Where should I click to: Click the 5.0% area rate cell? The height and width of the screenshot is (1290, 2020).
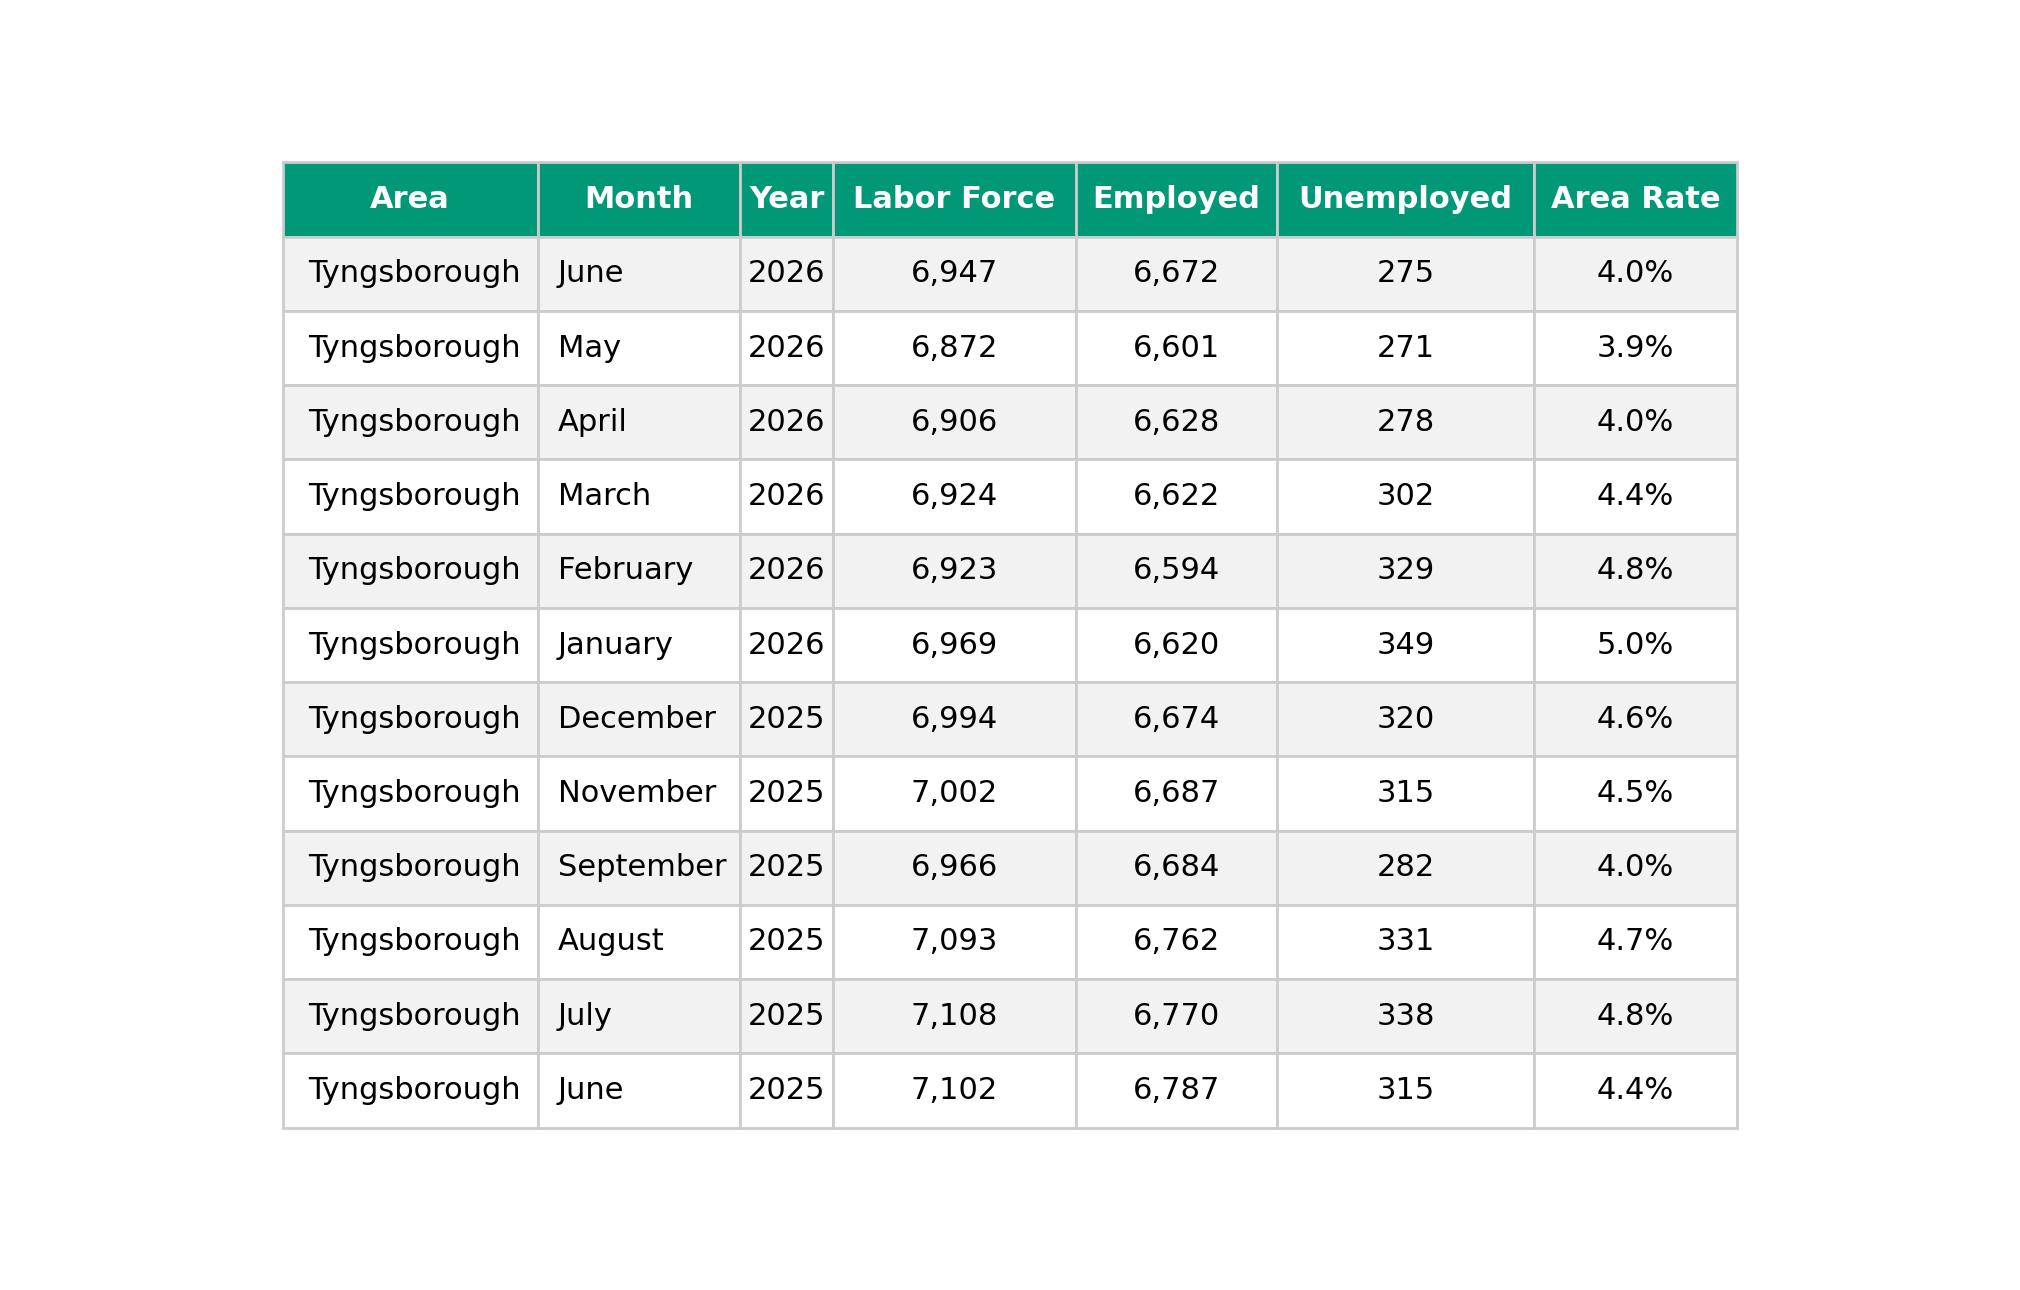pos(1635,645)
